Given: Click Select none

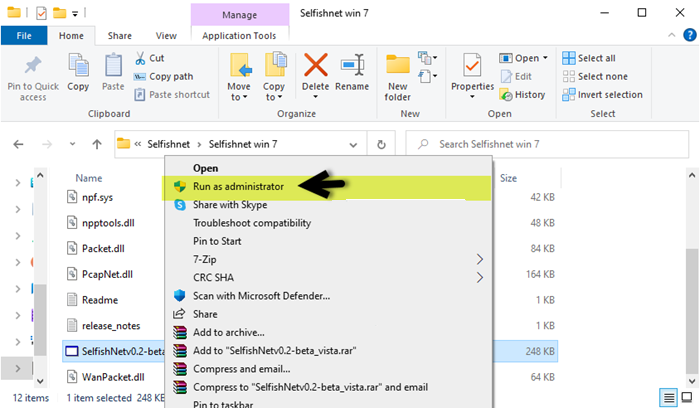Looking at the screenshot, I should (x=595, y=76).
